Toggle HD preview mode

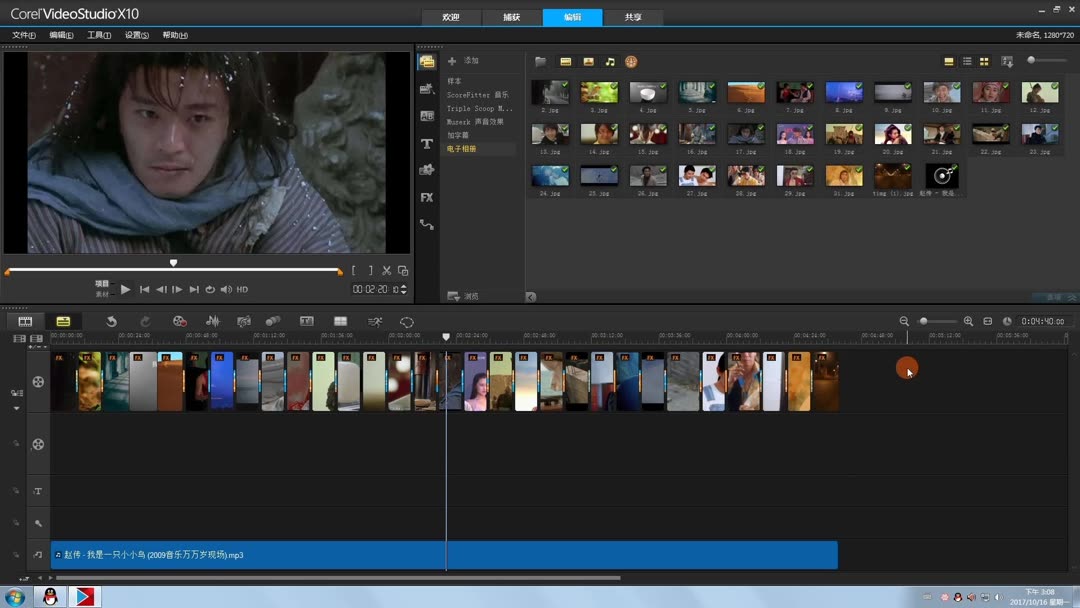[242, 290]
